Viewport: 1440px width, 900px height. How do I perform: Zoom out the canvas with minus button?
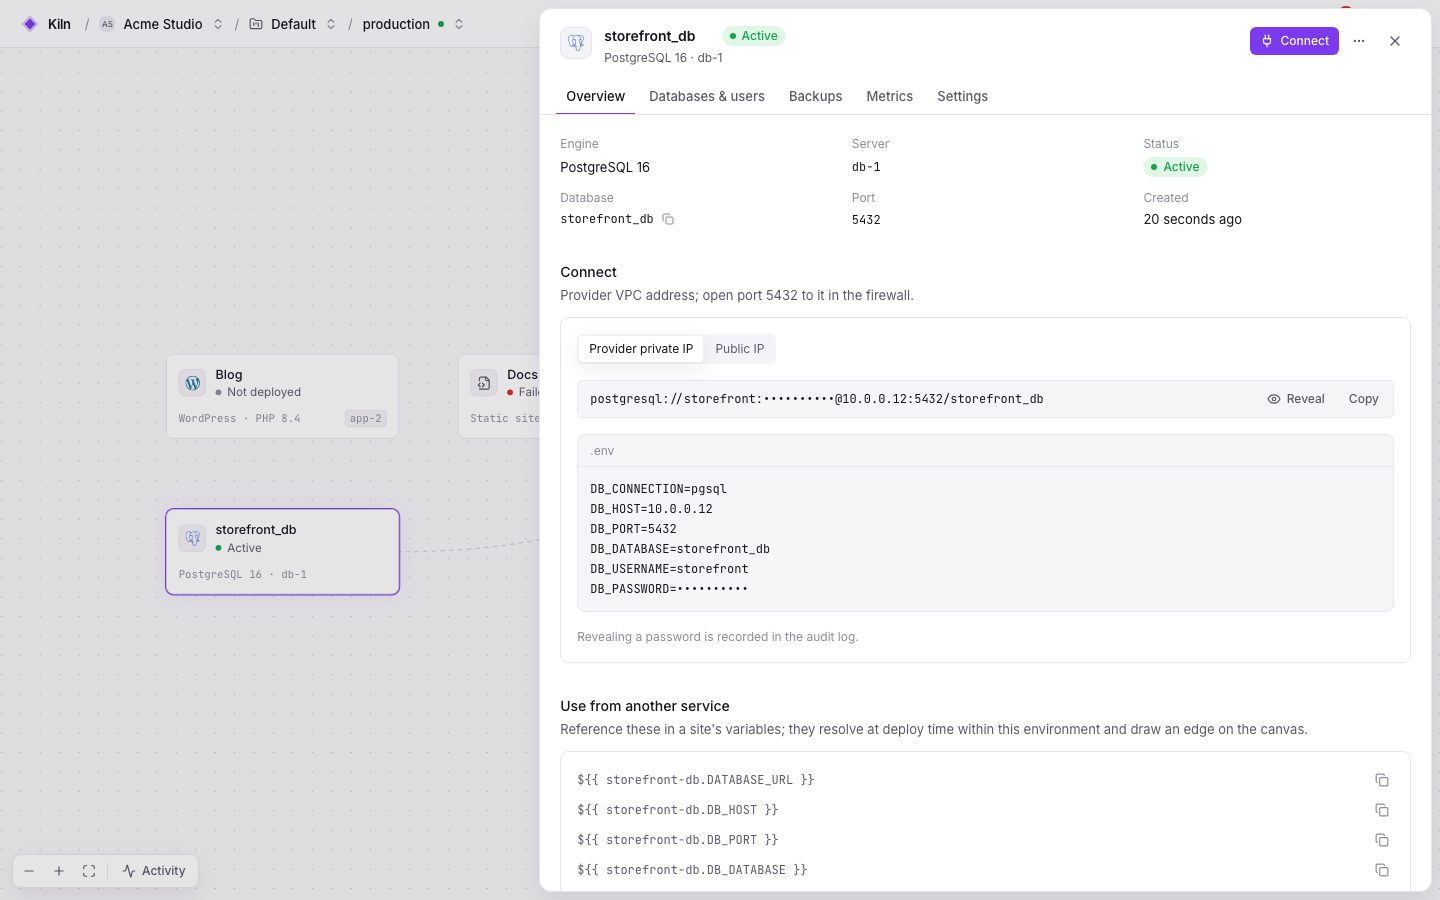pos(29,871)
